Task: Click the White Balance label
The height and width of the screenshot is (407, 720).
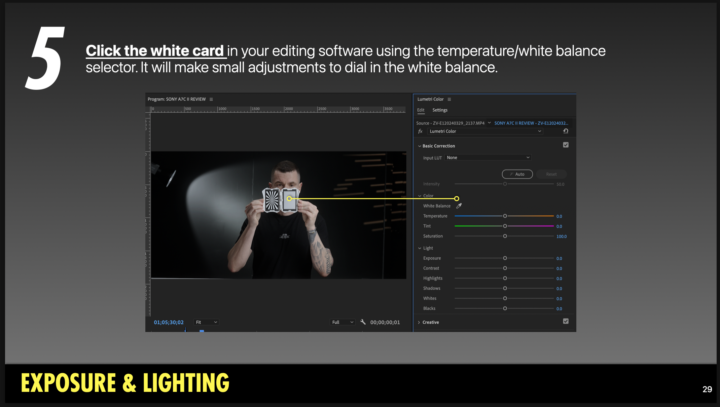Action: click(437, 206)
